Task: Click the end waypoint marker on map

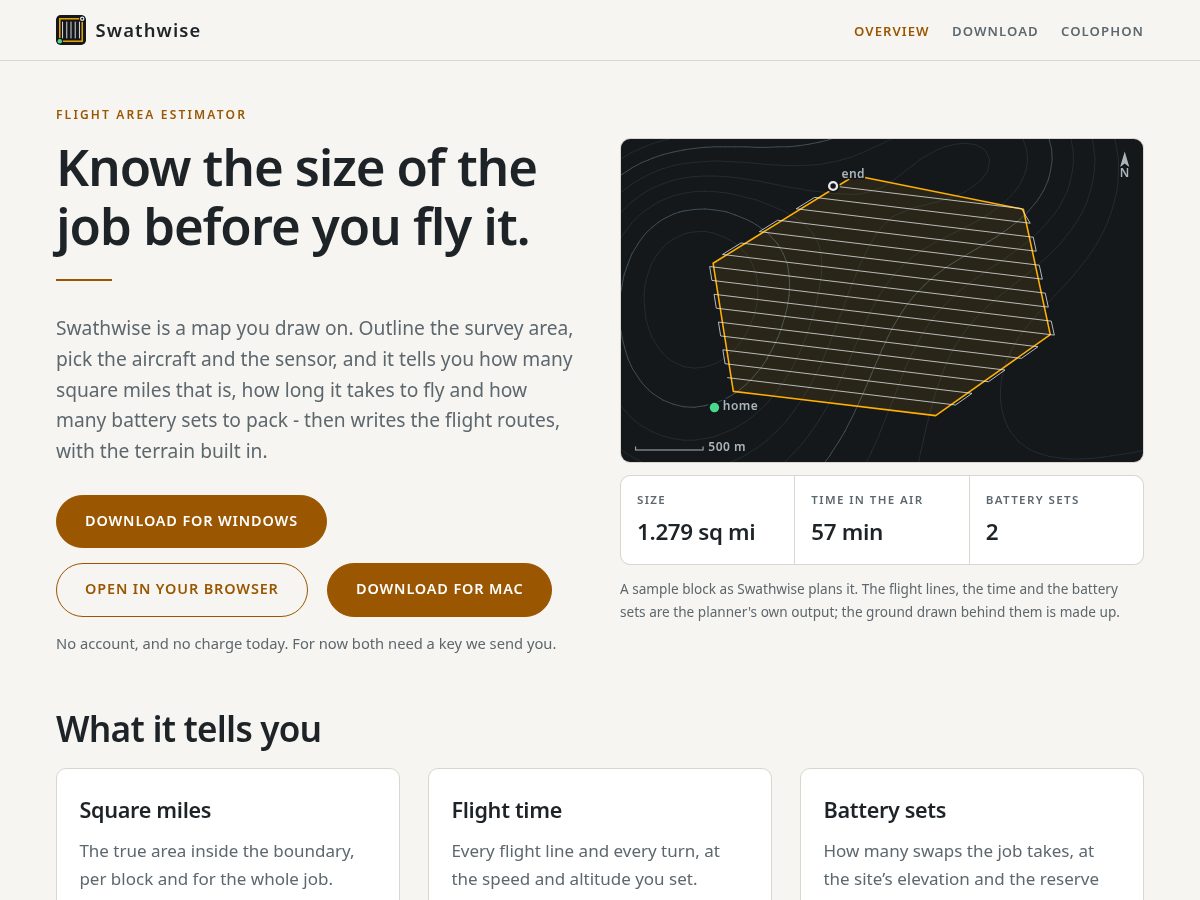Action: tap(833, 186)
